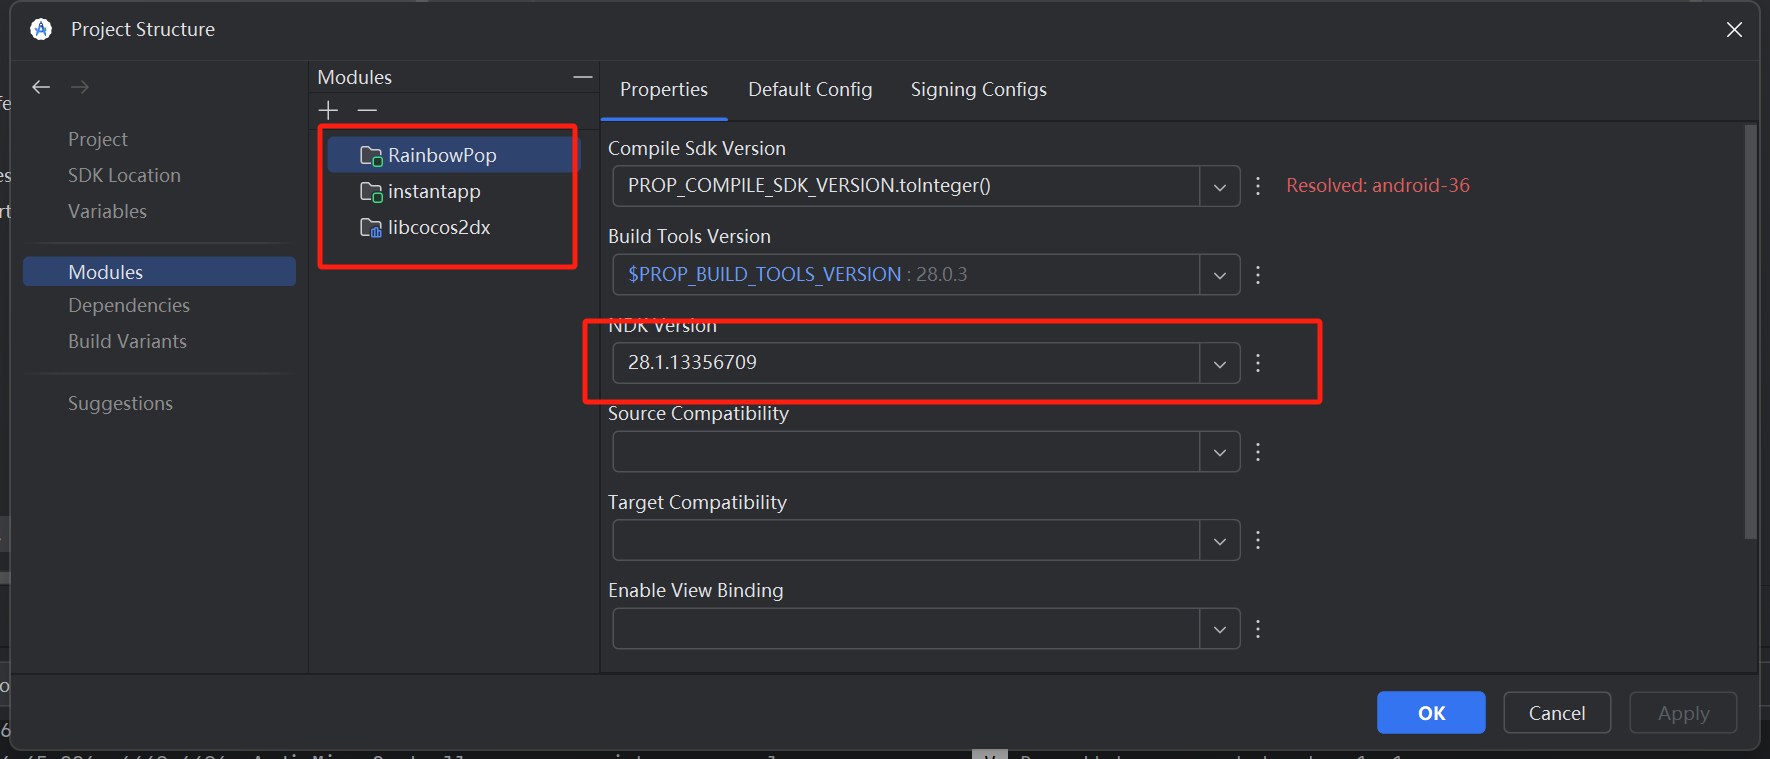Image resolution: width=1770 pixels, height=759 pixels.
Task: Open more options for Source Compatibility
Action: coord(1258,452)
